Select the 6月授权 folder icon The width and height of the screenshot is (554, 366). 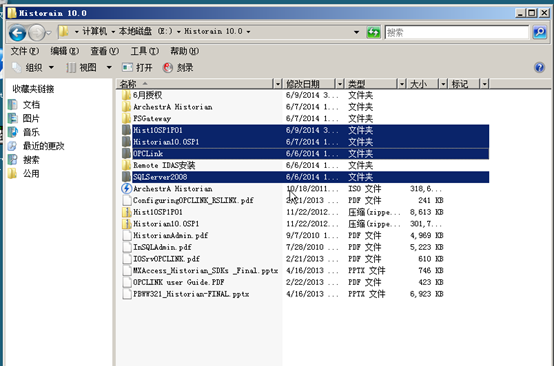126,95
